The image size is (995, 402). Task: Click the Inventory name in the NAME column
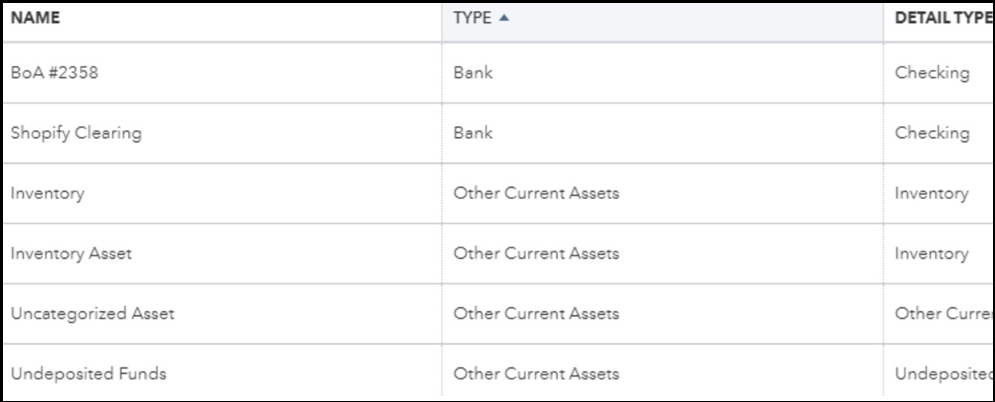coord(47,194)
